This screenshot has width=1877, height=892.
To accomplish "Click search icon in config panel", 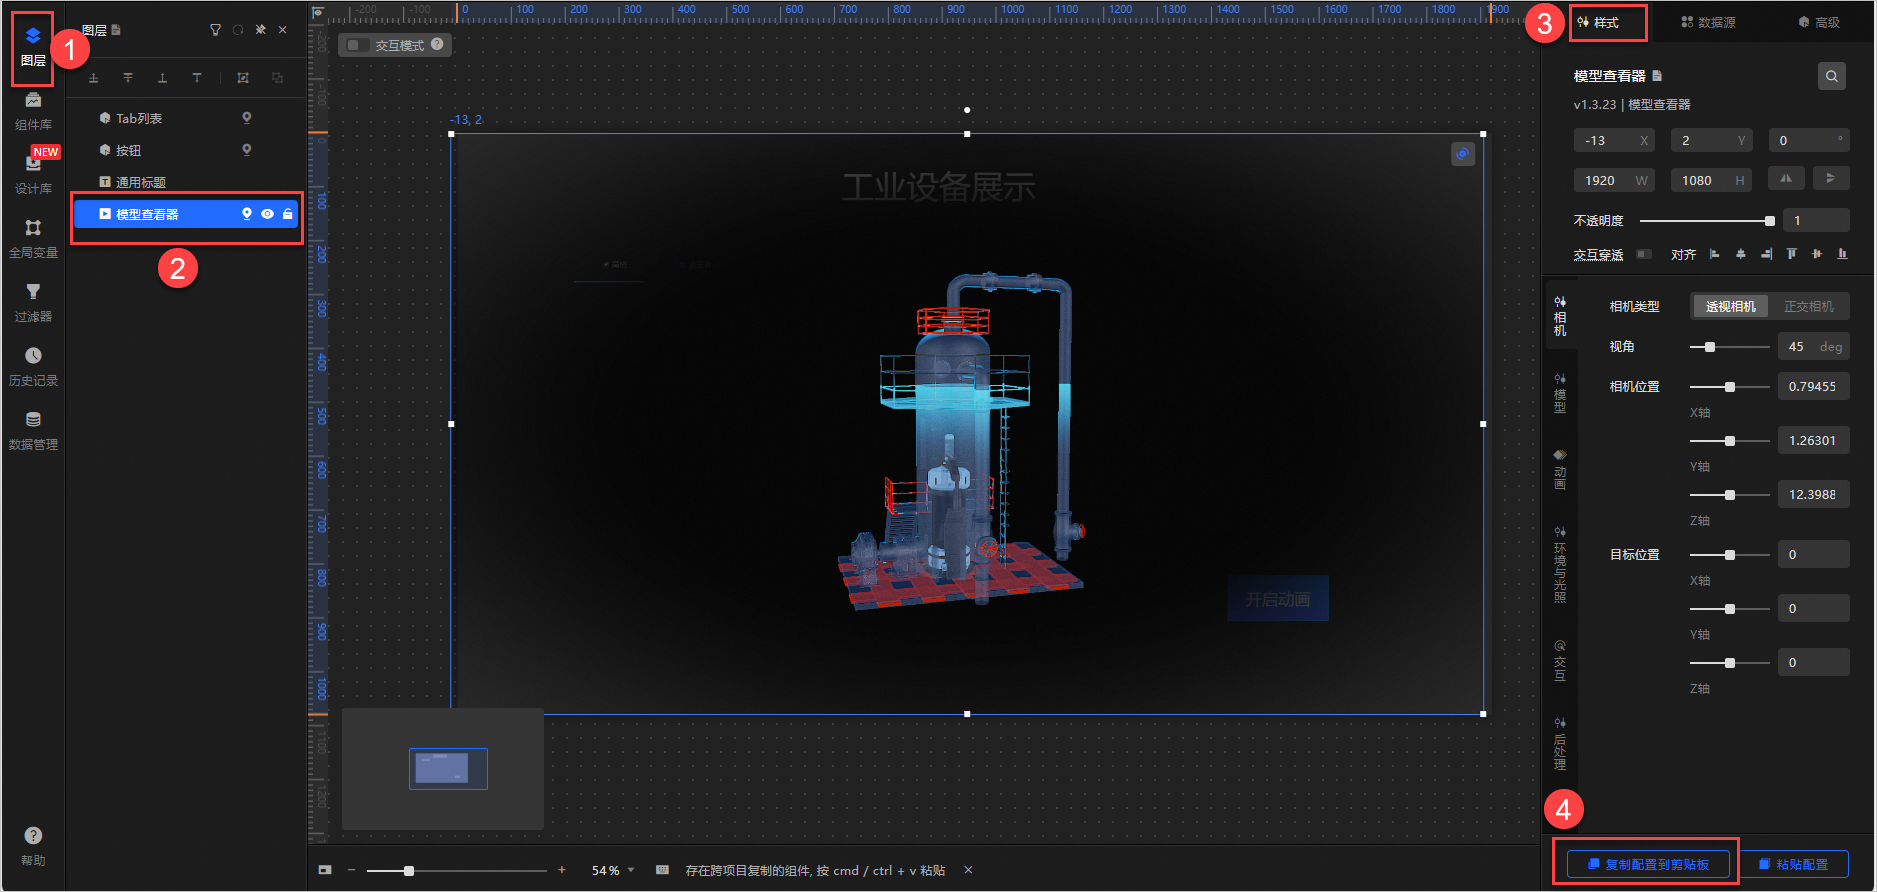I will tap(1832, 76).
